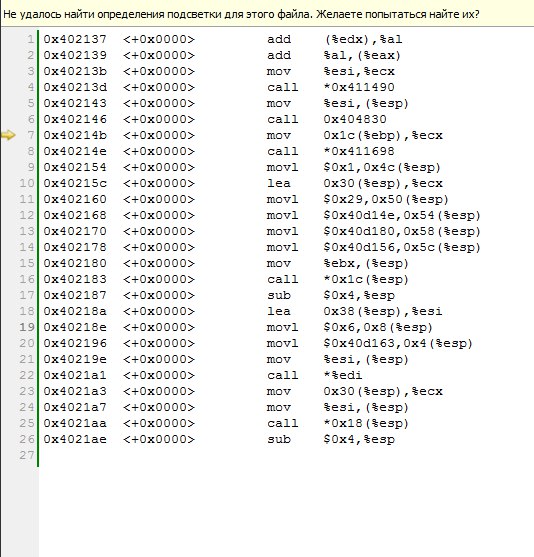Click the sub mnemonic on line 26

point(279,439)
